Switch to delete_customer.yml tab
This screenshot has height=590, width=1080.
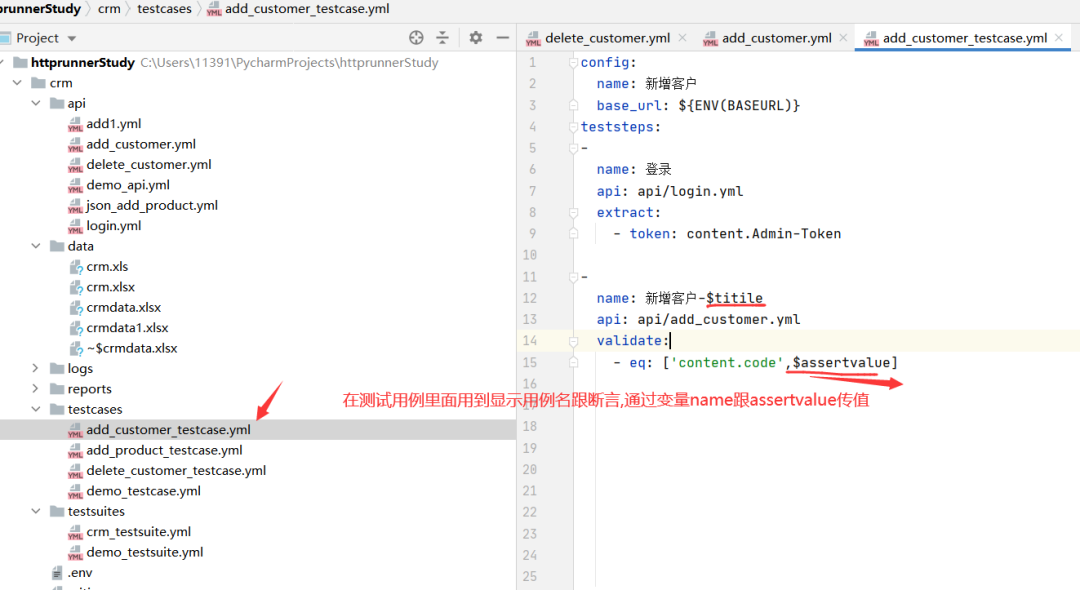pos(607,38)
